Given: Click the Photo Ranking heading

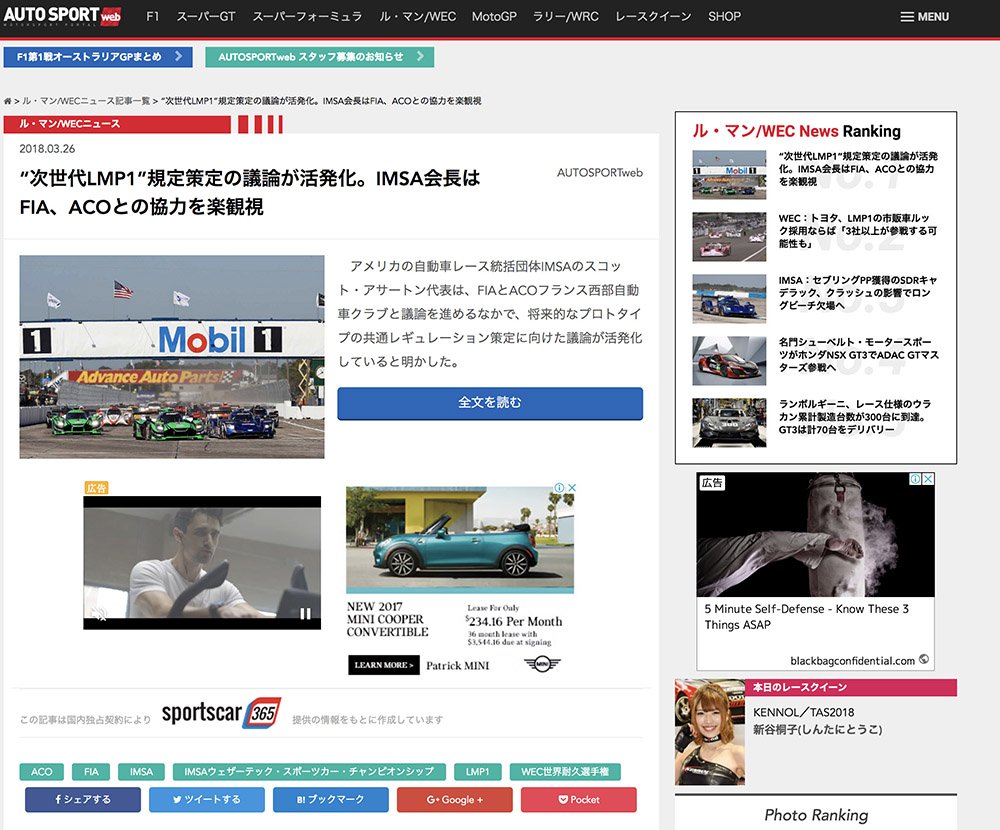Looking at the screenshot, I should 816,815.
